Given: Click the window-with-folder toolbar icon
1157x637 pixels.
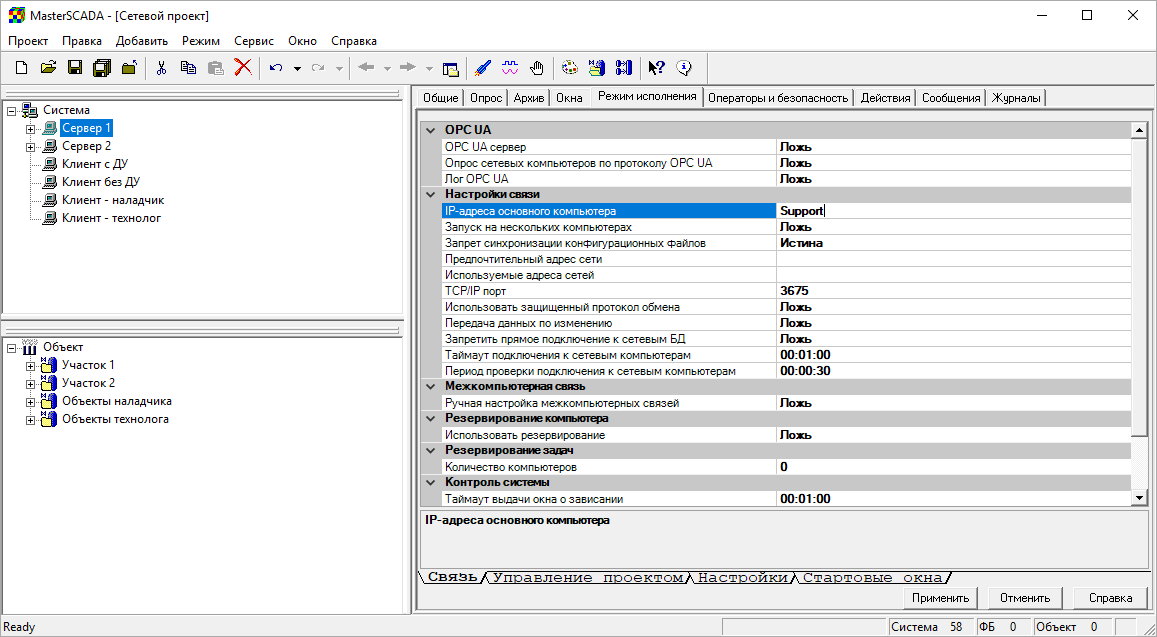Looking at the screenshot, I should 450,69.
